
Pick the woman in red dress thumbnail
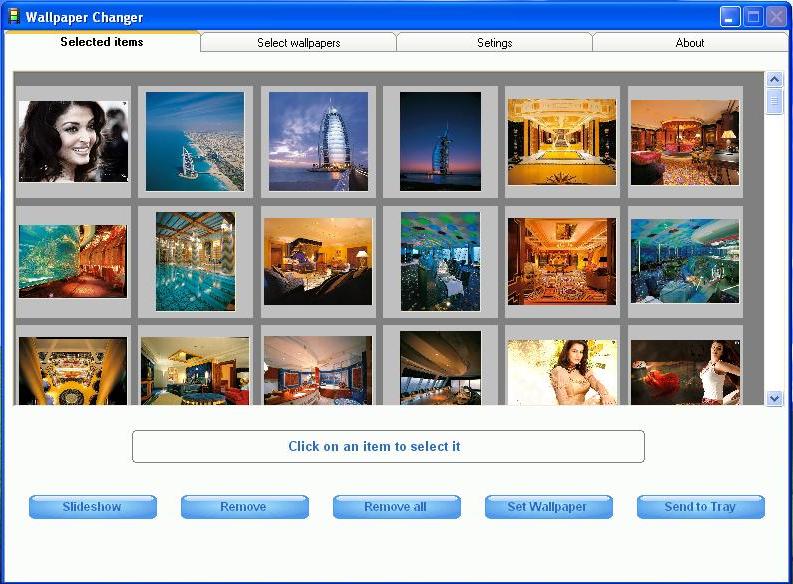pos(685,371)
